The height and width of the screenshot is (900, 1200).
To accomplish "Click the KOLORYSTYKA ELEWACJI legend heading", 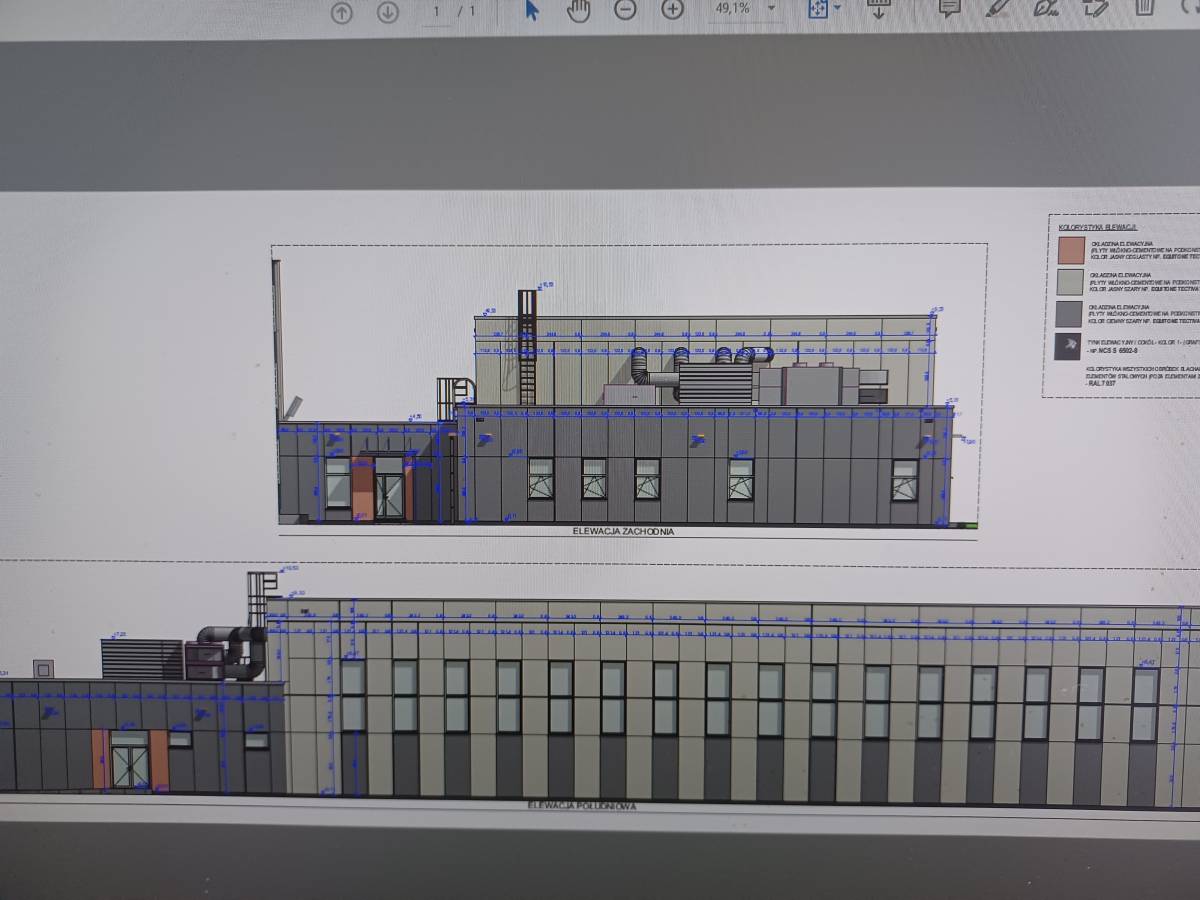I will click(1098, 227).
